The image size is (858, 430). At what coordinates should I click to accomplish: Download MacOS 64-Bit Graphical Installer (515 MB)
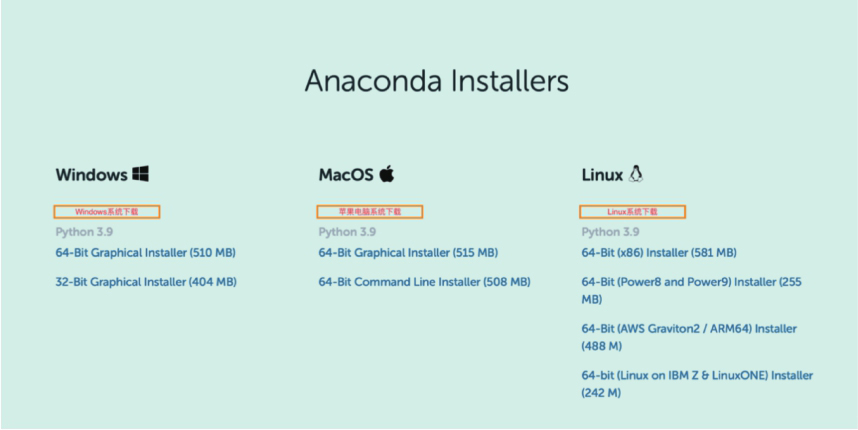[408, 253]
